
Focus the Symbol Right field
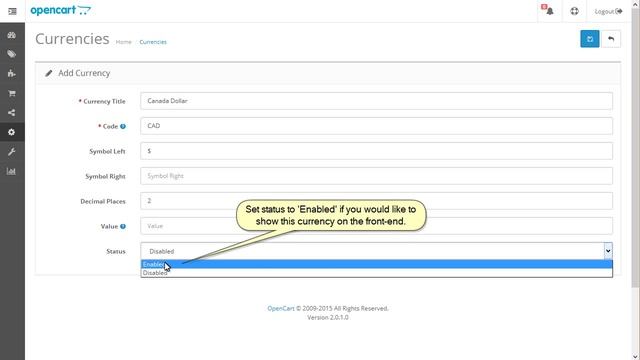click(376, 176)
